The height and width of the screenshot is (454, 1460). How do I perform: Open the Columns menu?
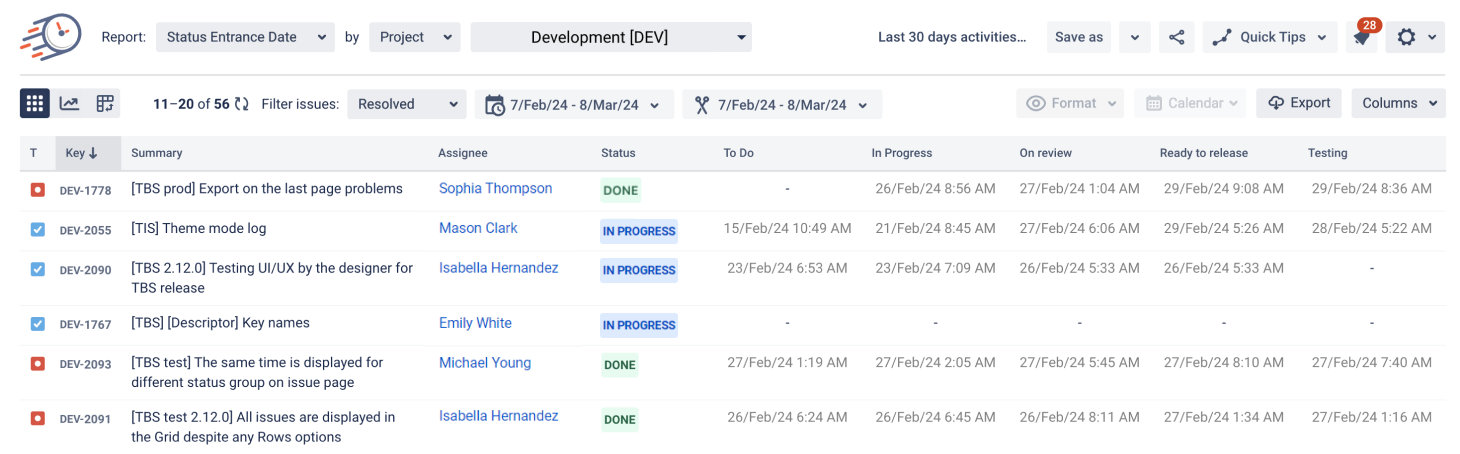point(1398,103)
